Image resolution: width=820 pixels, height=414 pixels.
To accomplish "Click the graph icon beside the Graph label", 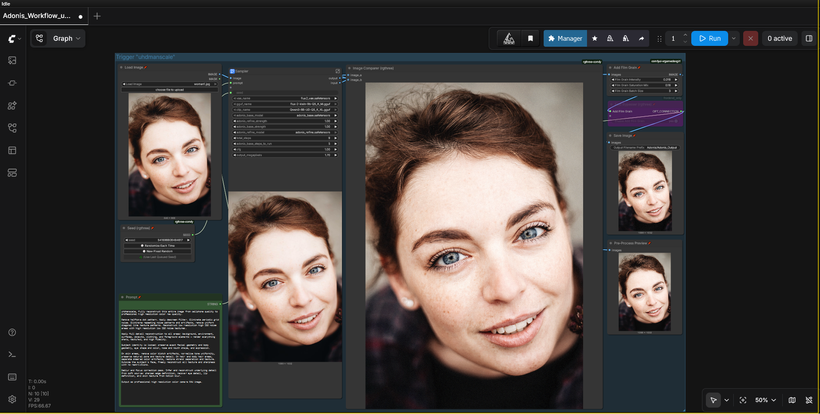I will pos(39,38).
